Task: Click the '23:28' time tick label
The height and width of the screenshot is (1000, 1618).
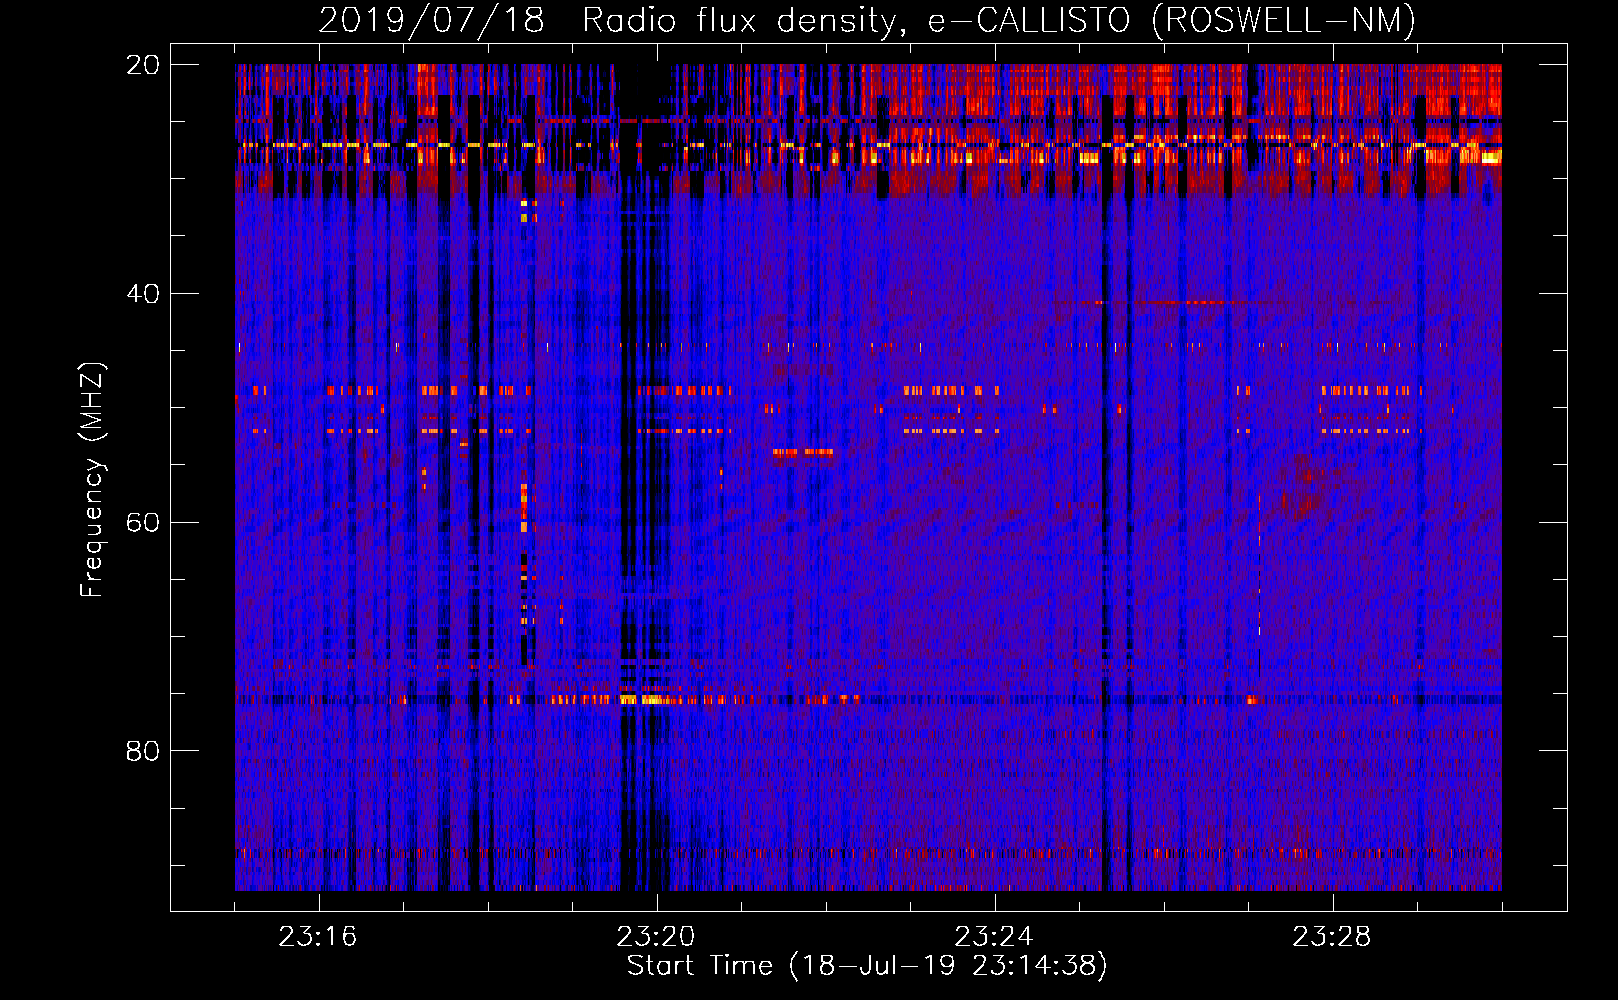Action: point(1332,937)
